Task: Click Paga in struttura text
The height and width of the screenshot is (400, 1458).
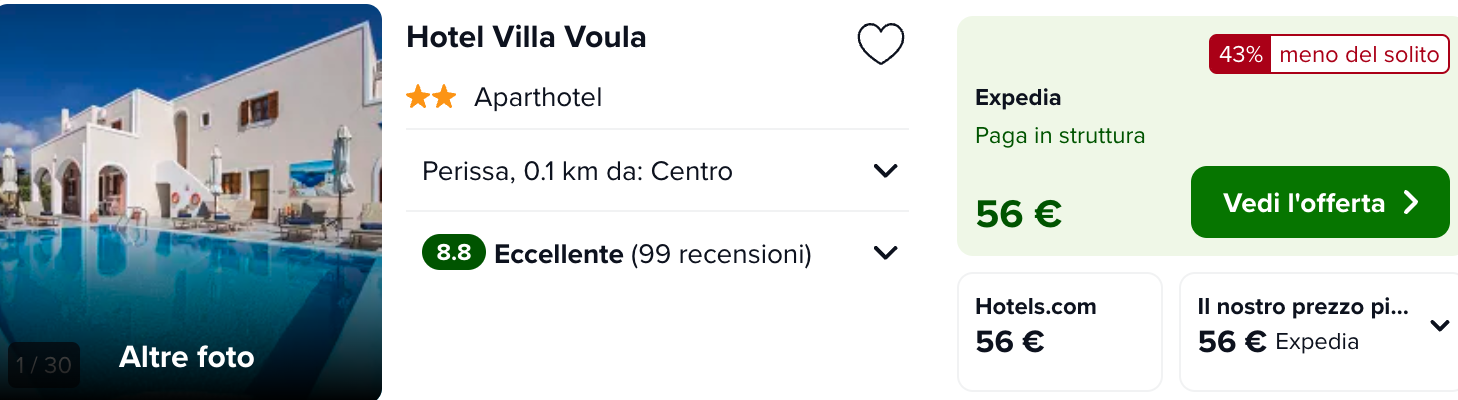Action: tap(1060, 135)
